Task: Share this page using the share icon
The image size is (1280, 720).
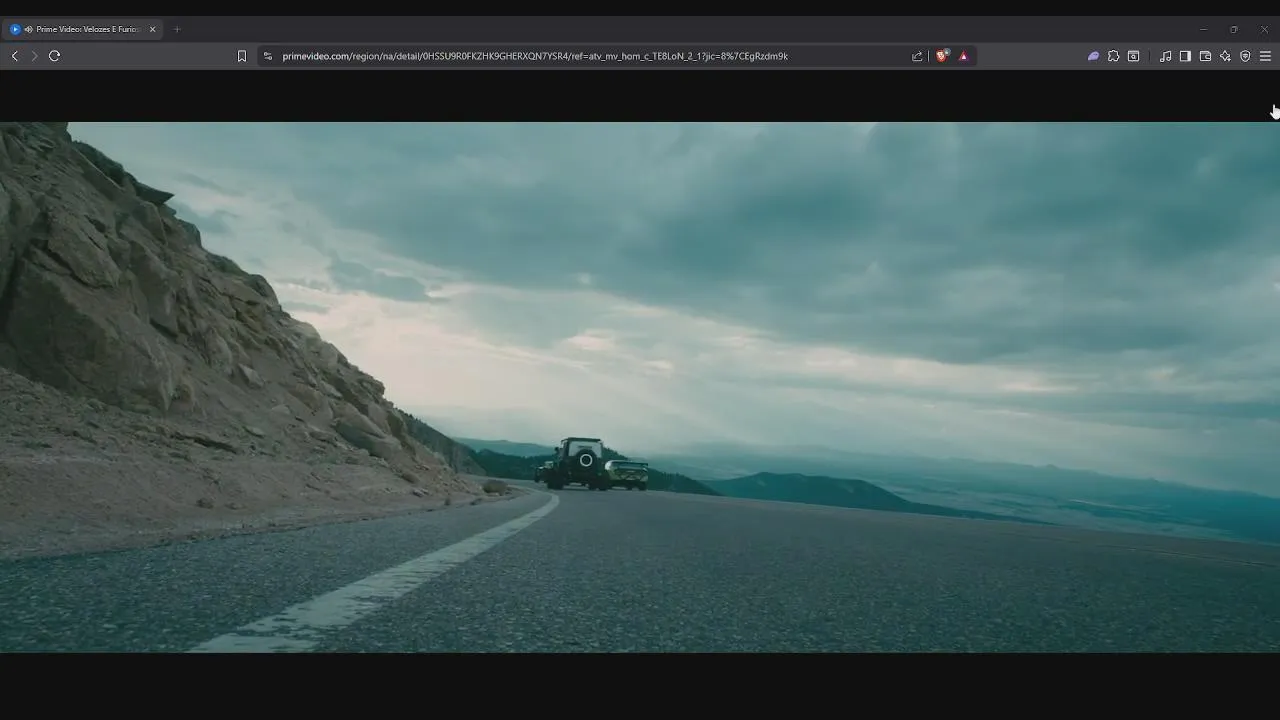Action: pyautogui.click(x=917, y=56)
